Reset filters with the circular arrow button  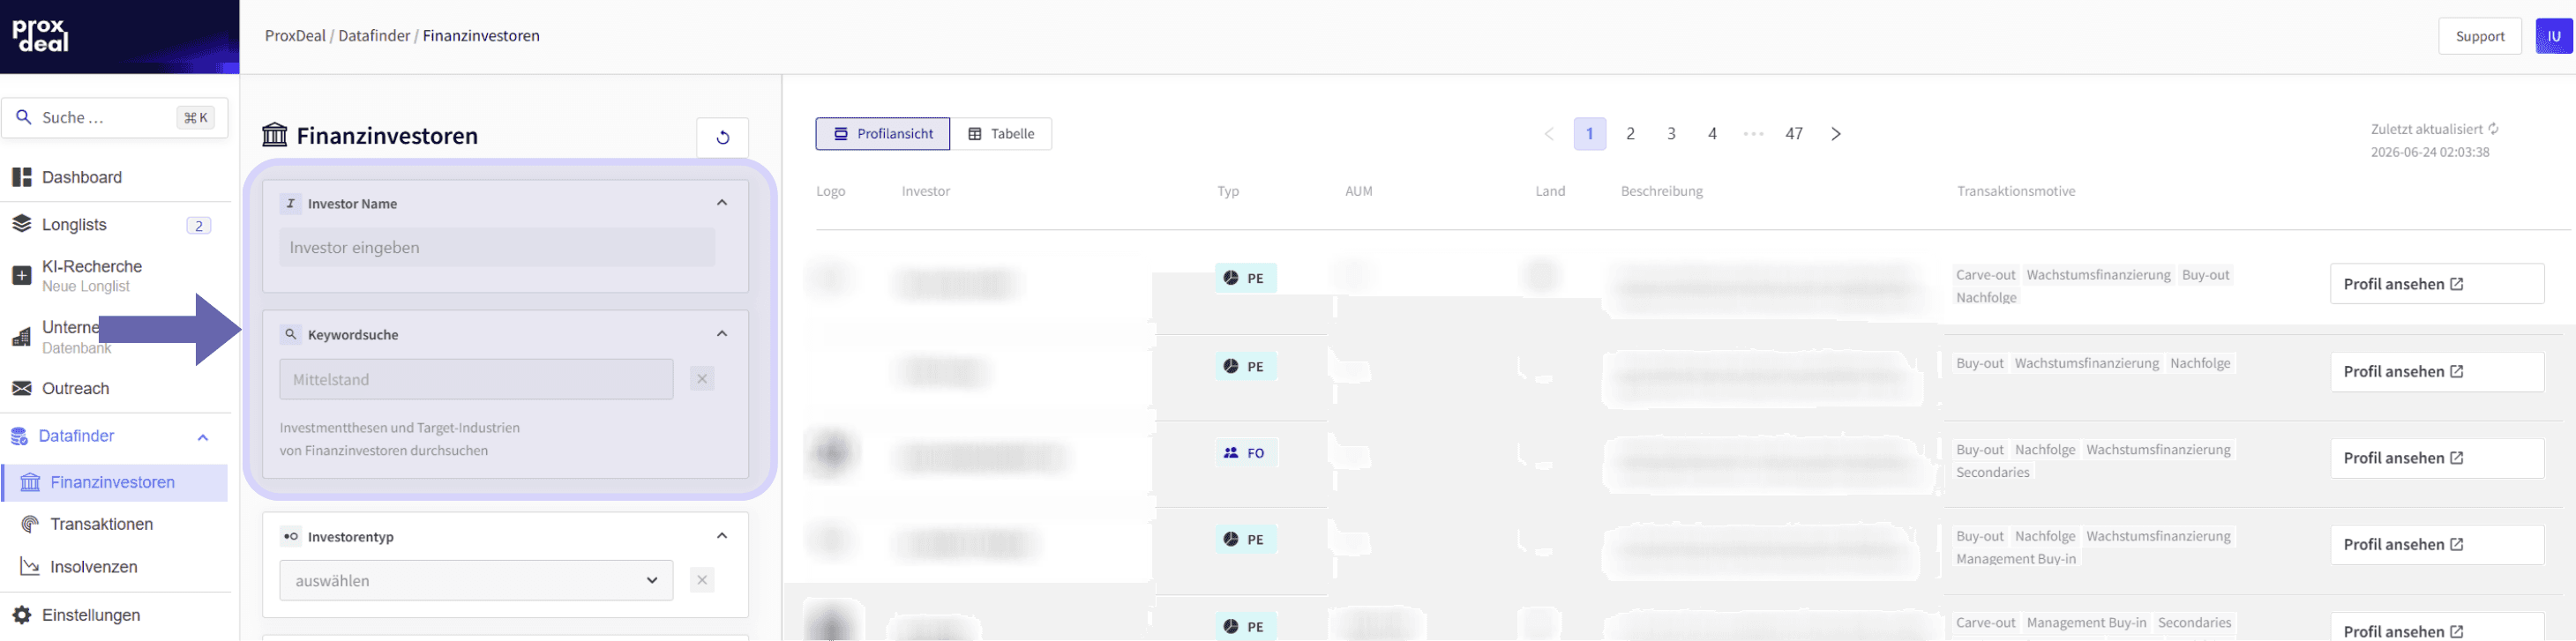tap(723, 137)
